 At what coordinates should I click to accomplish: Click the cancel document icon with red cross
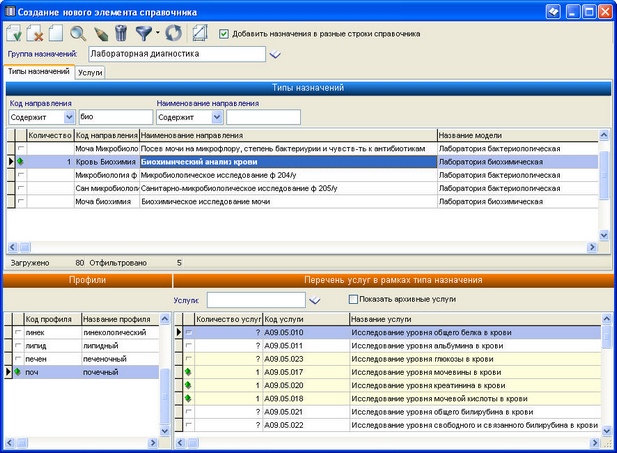(x=35, y=33)
